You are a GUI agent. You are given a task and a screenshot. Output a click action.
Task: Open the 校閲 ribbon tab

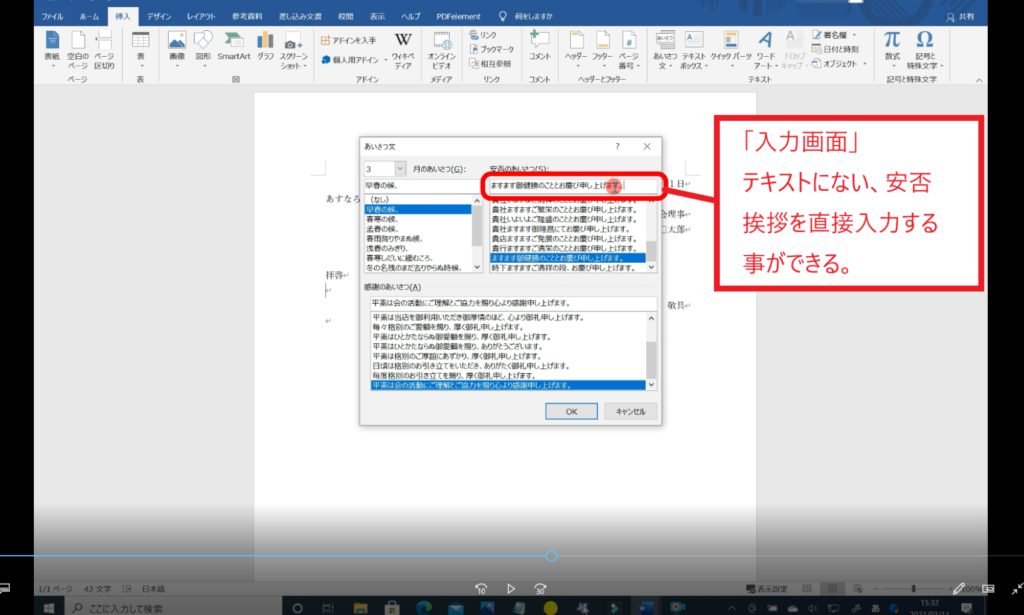click(x=345, y=17)
